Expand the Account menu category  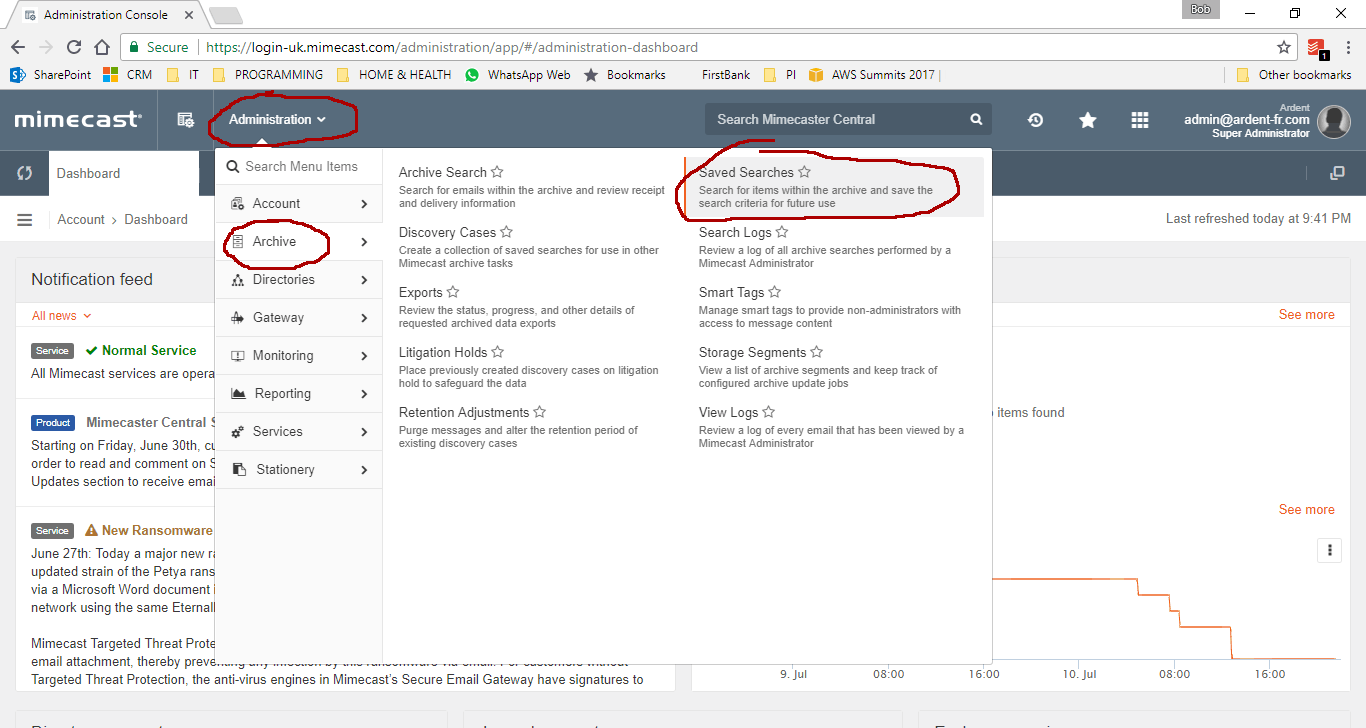click(299, 204)
